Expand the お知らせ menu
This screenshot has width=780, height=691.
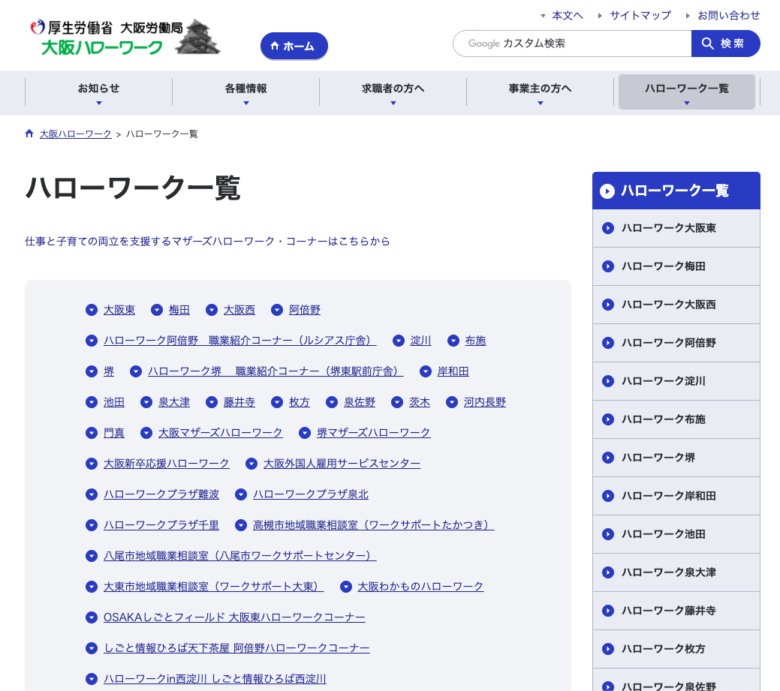tap(98, 92)
